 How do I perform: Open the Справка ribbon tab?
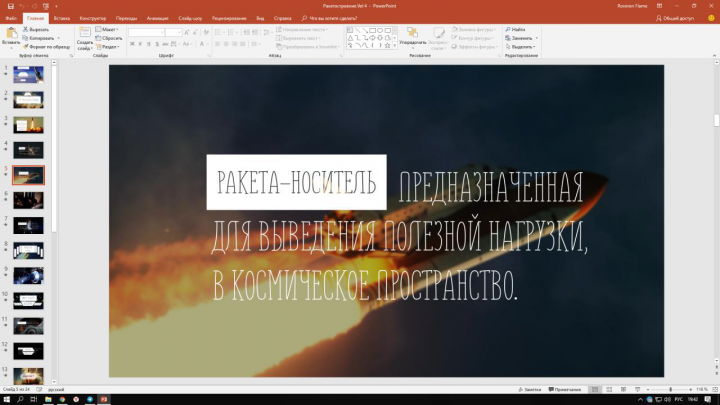point(282,18)
